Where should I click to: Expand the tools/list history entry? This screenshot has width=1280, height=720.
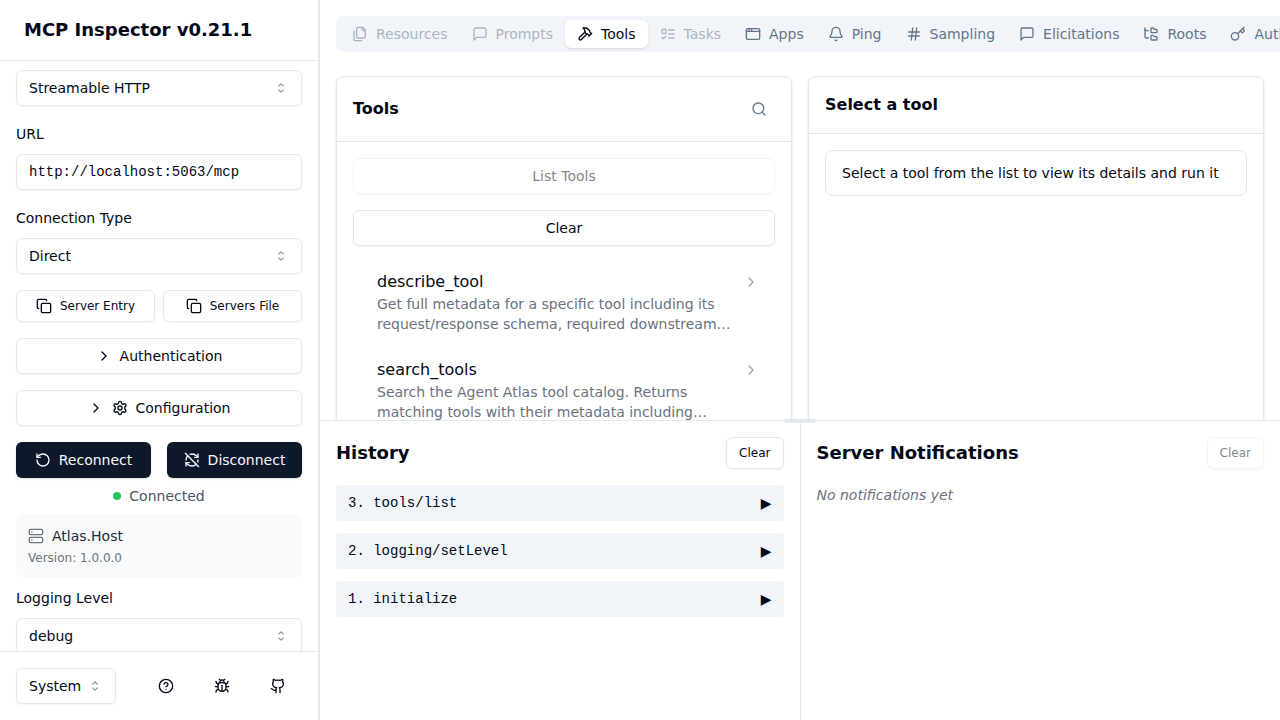(559, 502)
